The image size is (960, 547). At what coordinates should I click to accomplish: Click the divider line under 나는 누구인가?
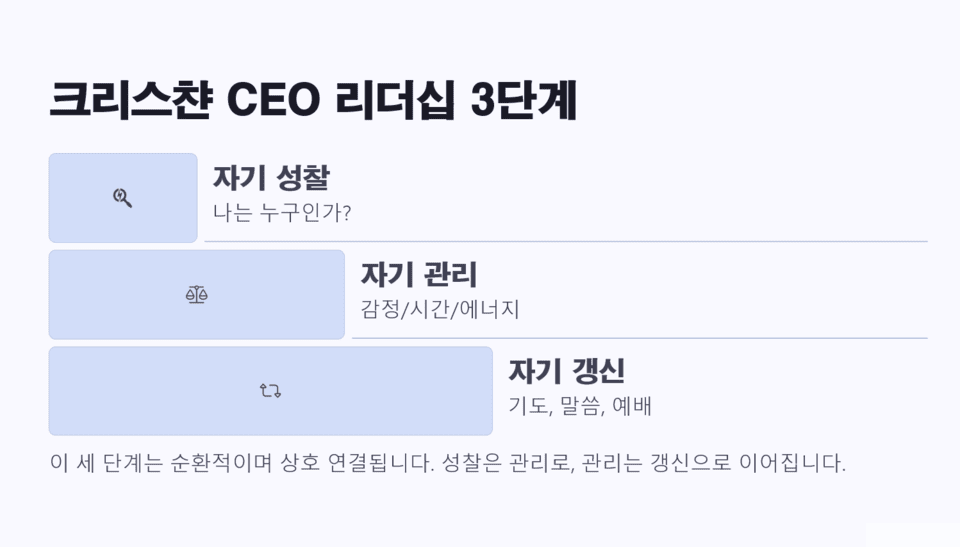(565, 241)
